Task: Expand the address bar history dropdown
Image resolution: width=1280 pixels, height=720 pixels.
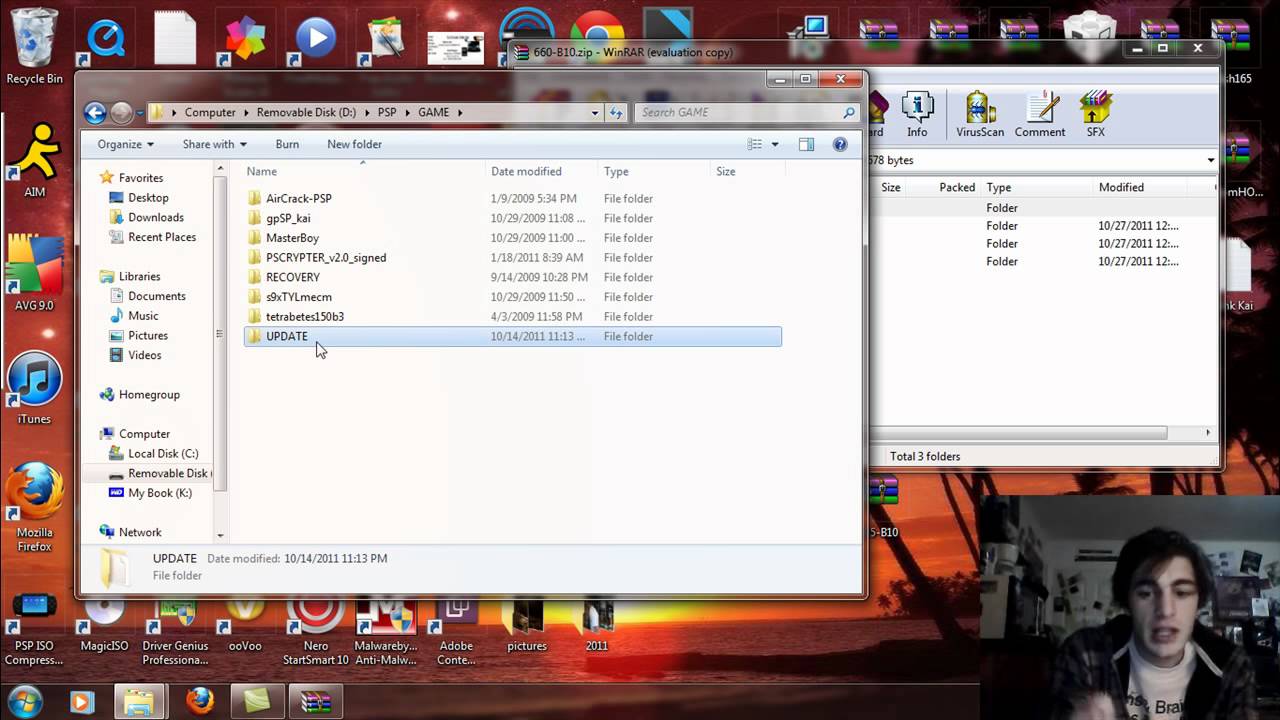Action: click(595, 113)
